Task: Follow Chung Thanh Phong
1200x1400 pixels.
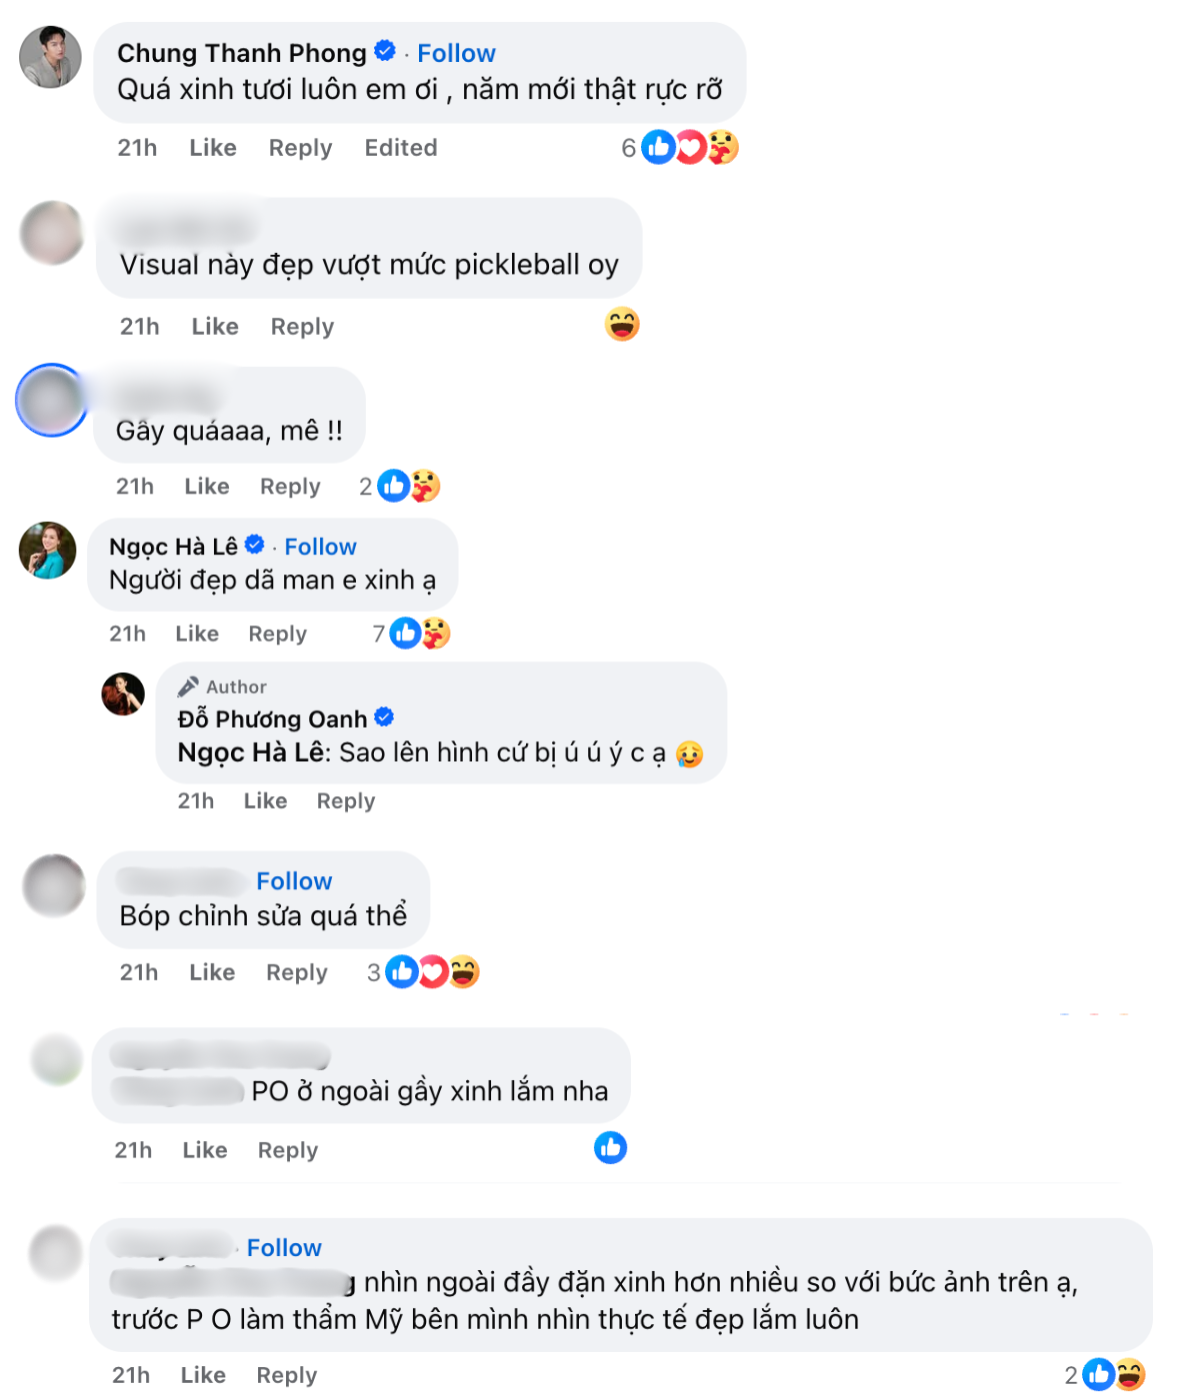Action: coord(456,53)
